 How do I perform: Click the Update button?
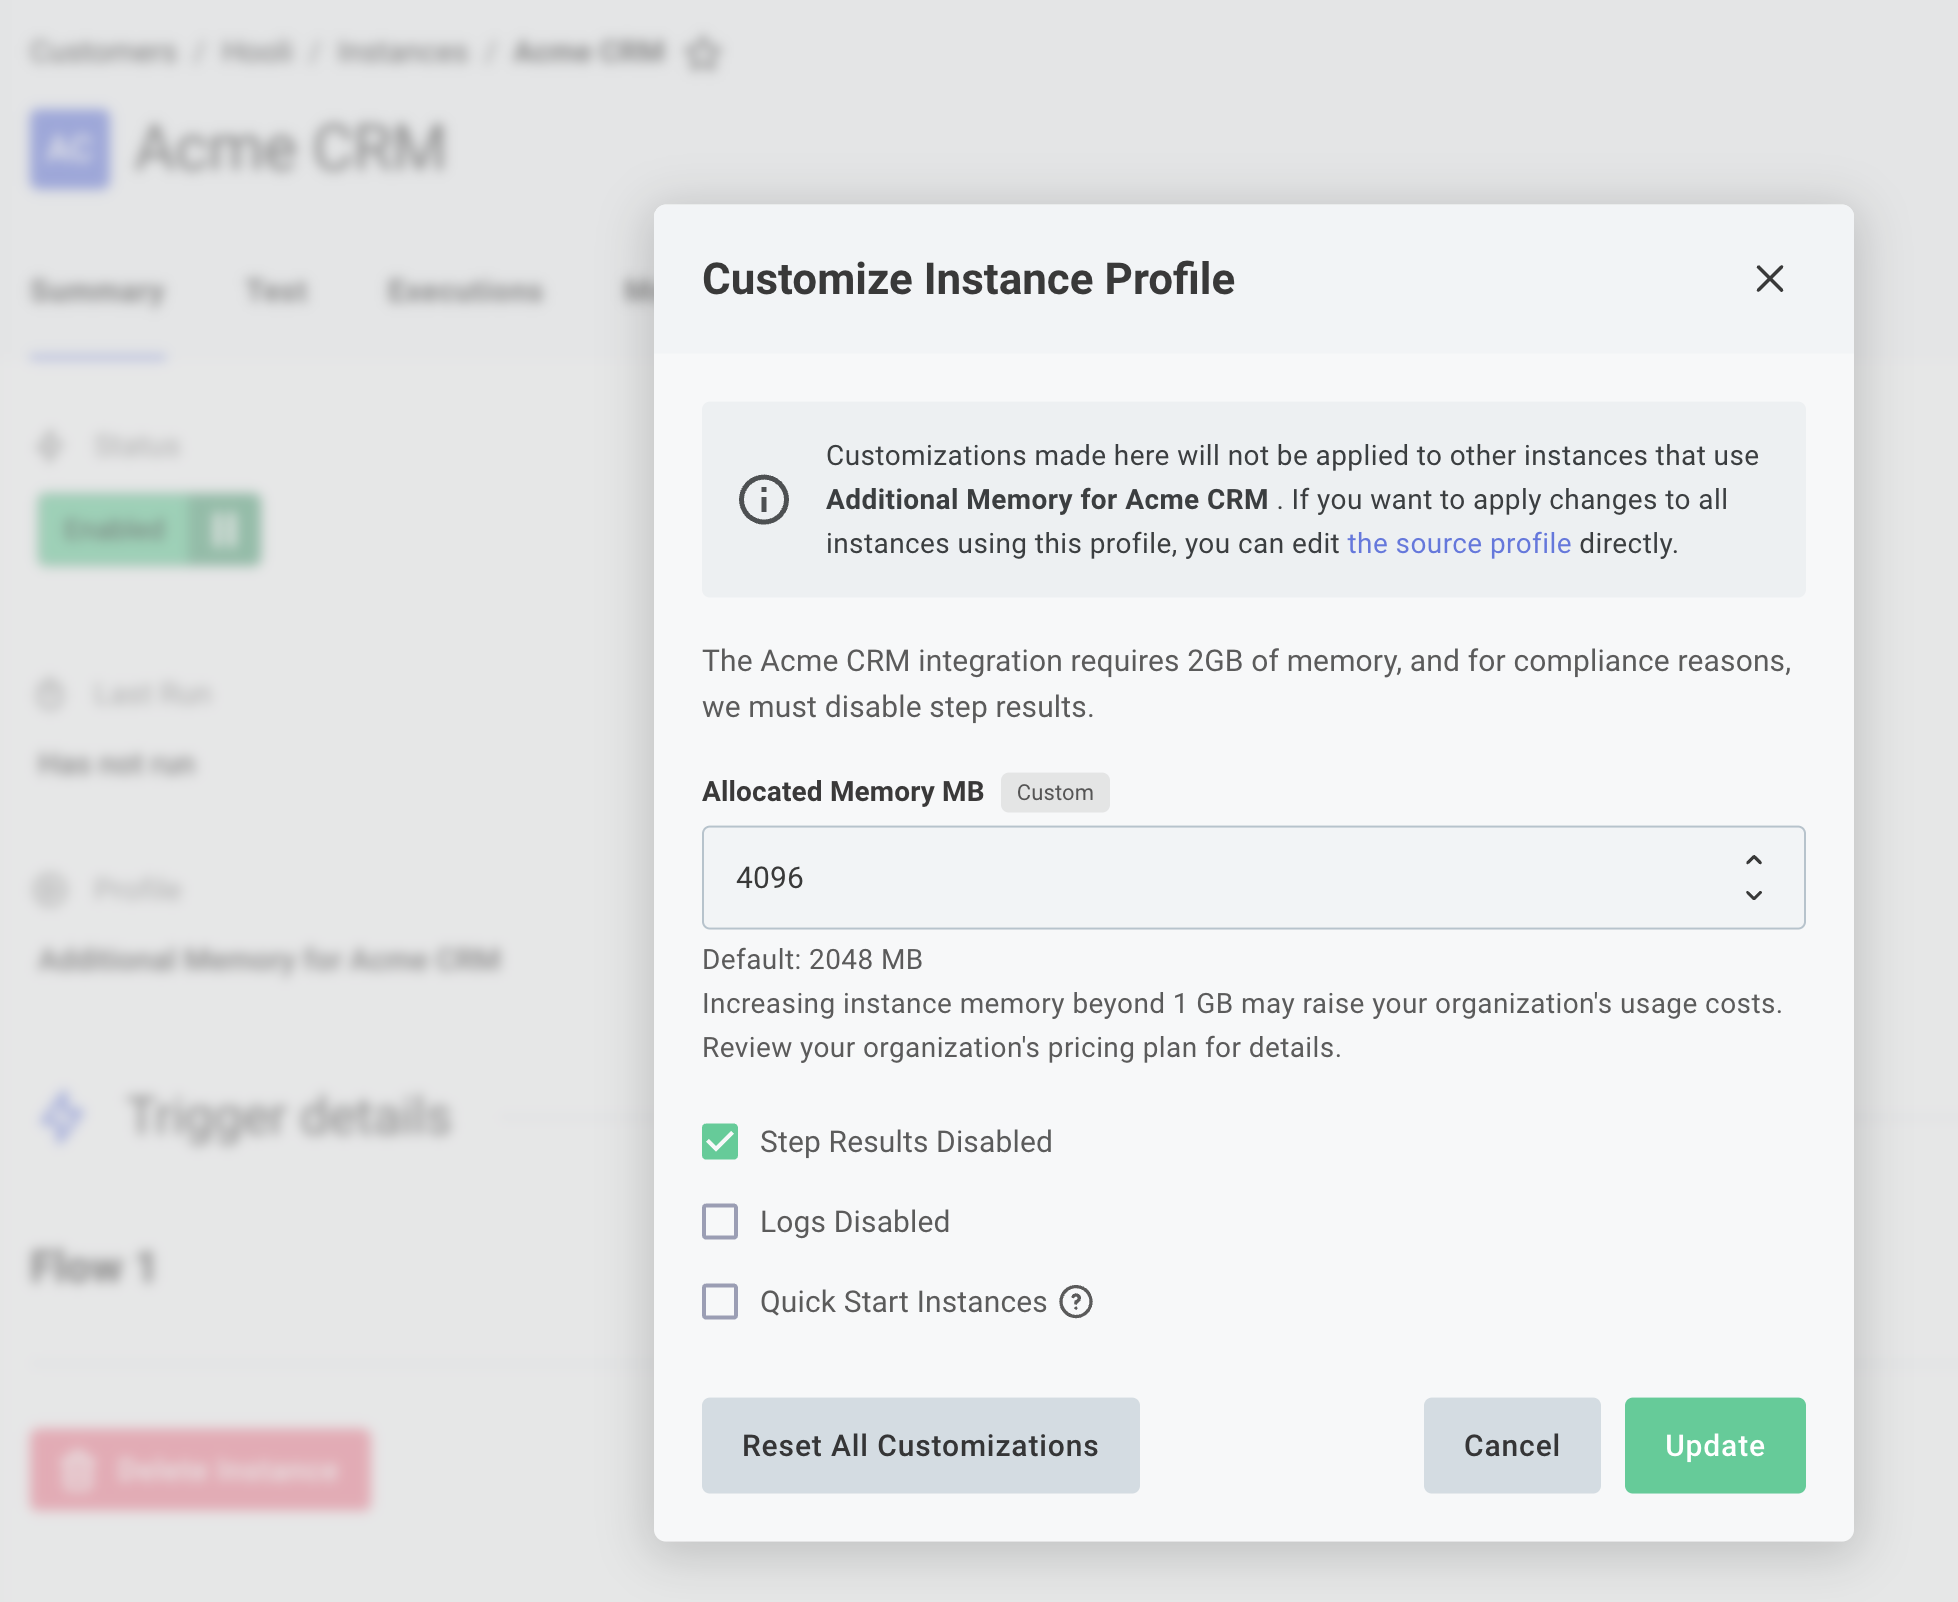[x=1714, y=1445]
